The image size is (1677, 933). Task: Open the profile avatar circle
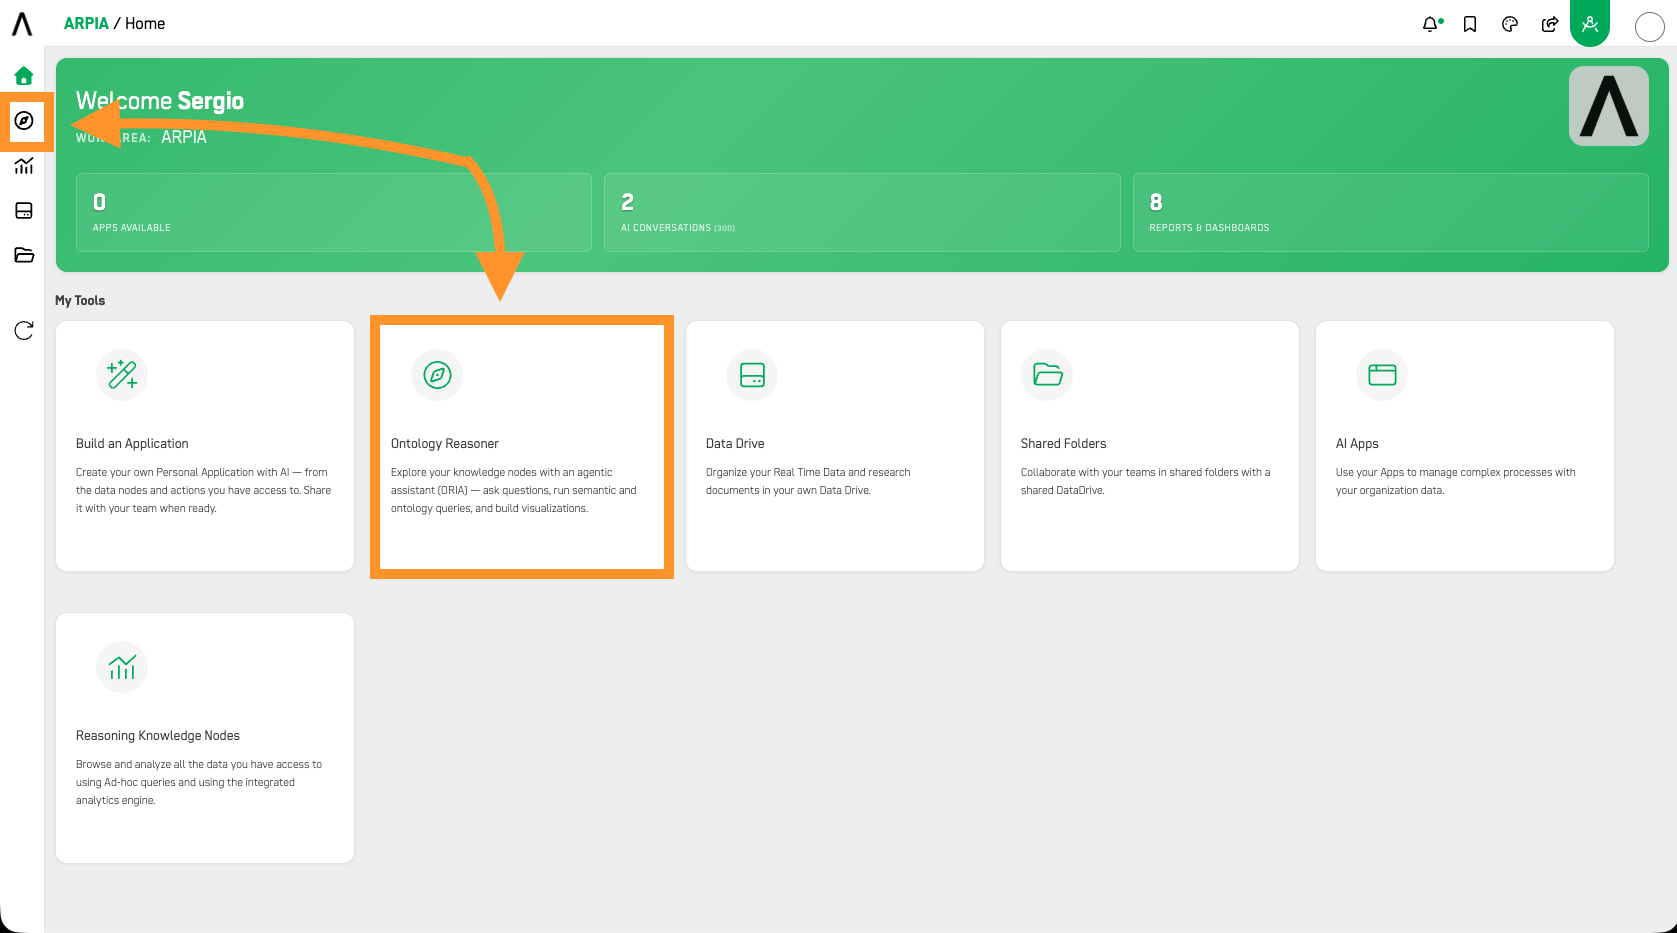1649,27
